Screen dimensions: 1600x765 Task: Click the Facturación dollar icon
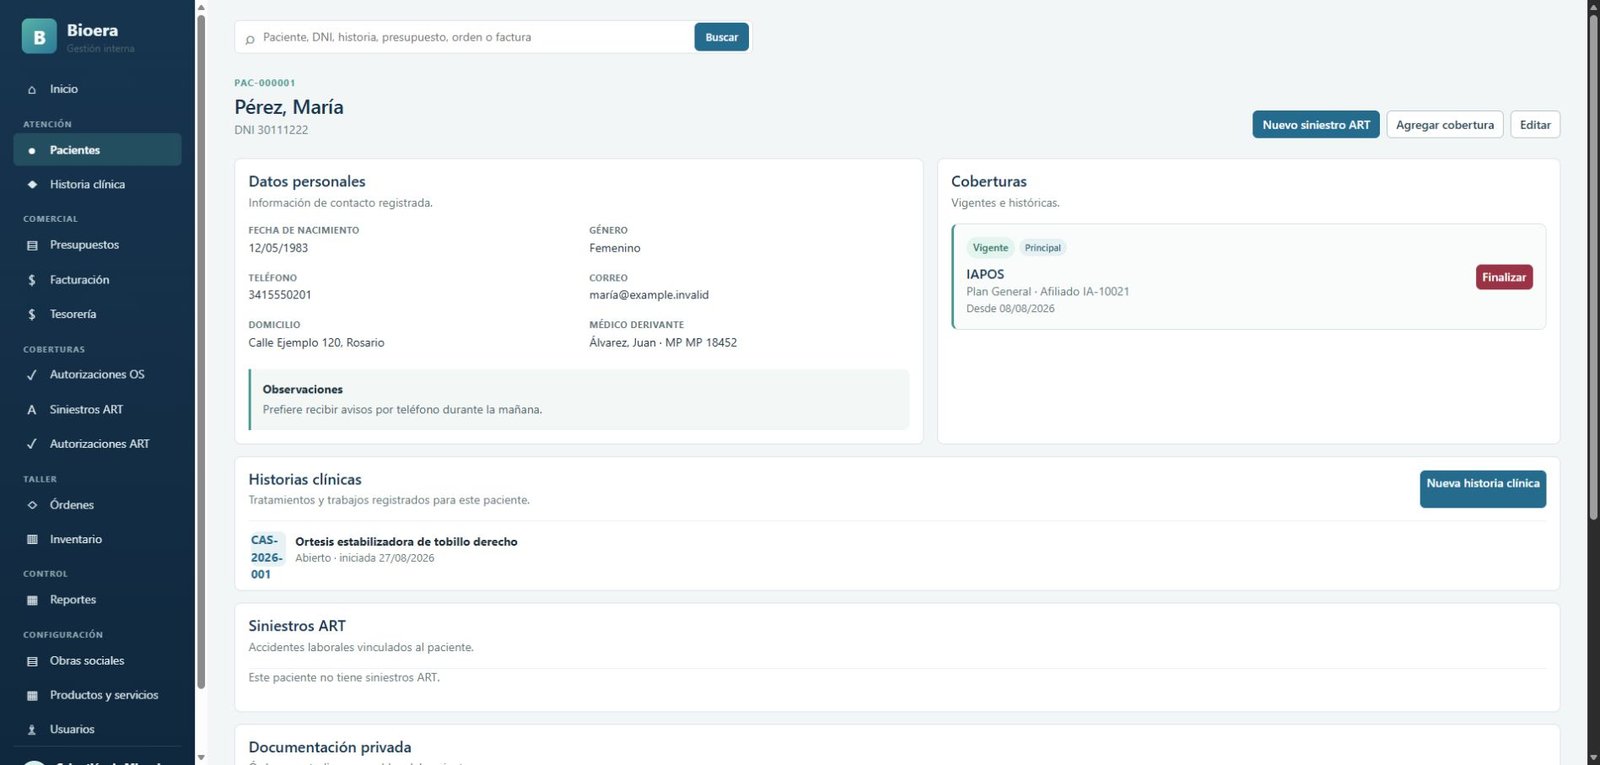(32, 280)
